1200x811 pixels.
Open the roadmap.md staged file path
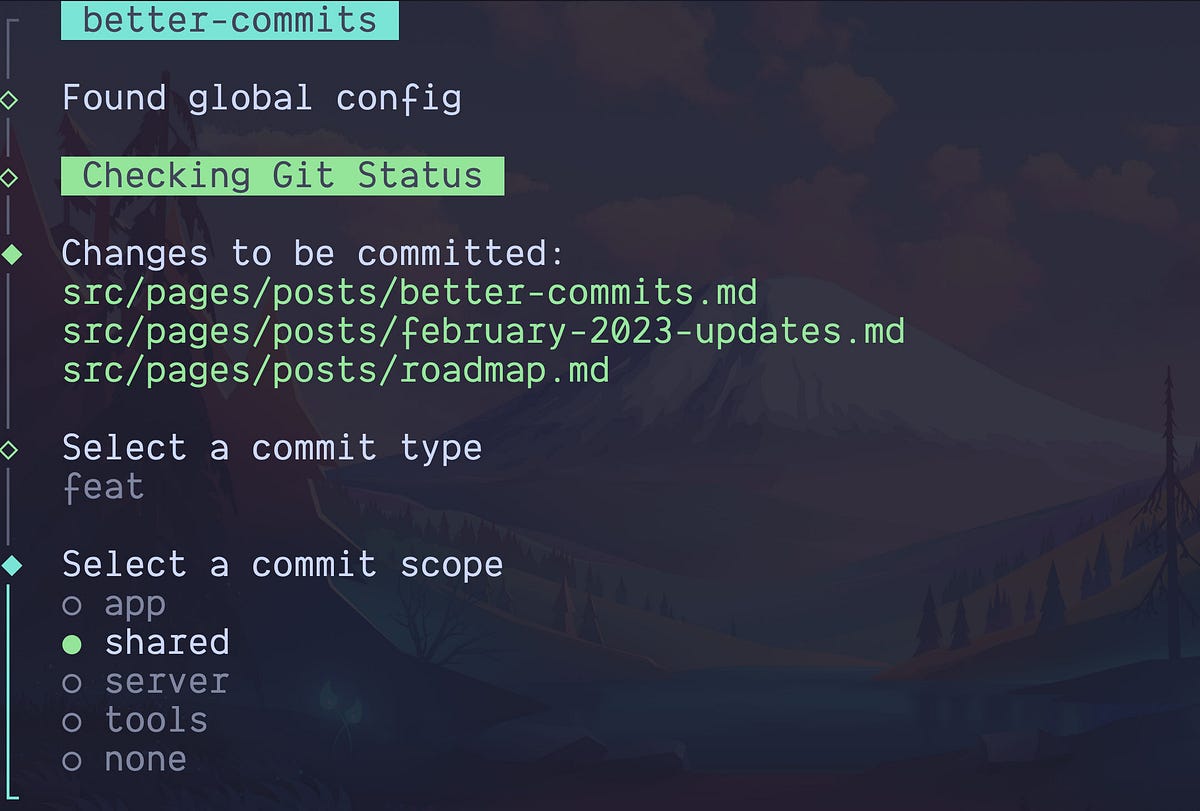point(336,371)
